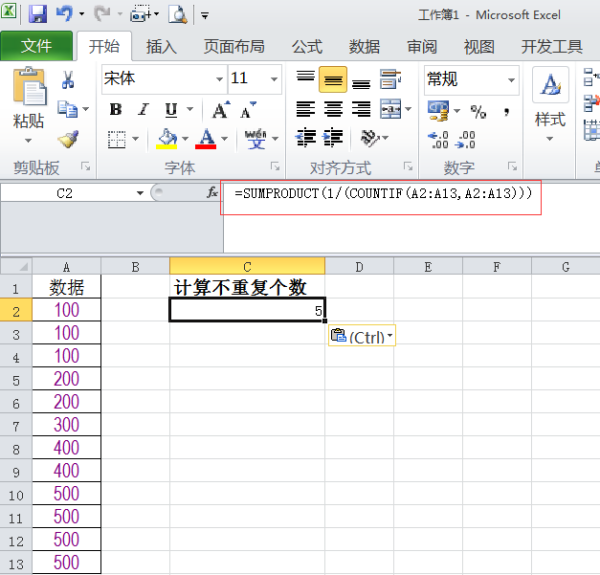Screen dimensions: 600x575
Task: Click the Save icon in quick access toolbar
Action: 38,15
